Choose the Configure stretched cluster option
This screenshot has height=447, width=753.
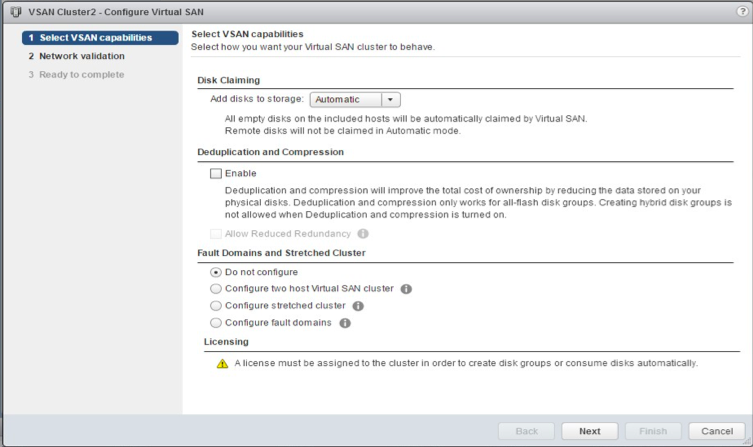point(216,306)
